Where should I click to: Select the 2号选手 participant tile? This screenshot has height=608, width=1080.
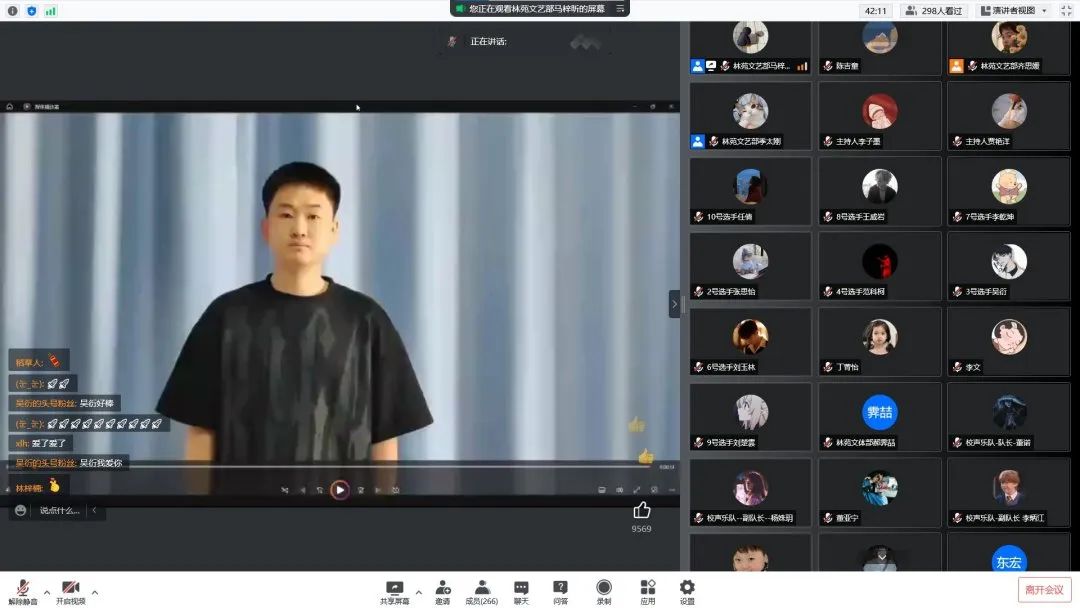click(x=750, y=266)
